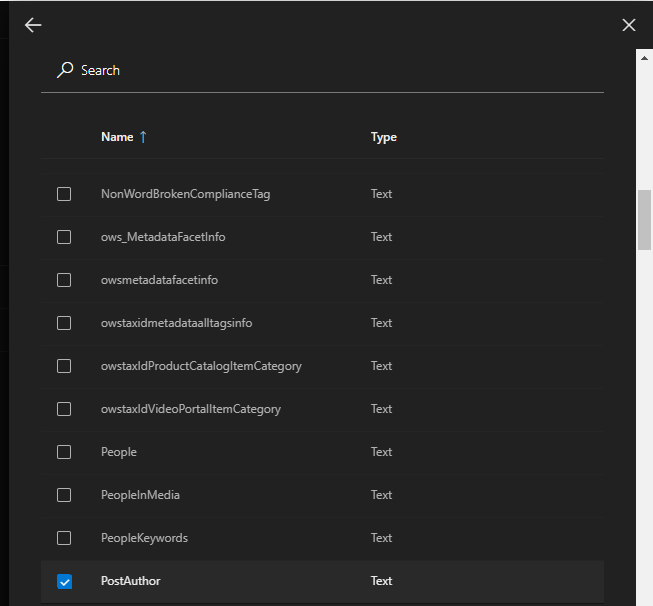Click the scrollbar up arrow

pos(644,57)
